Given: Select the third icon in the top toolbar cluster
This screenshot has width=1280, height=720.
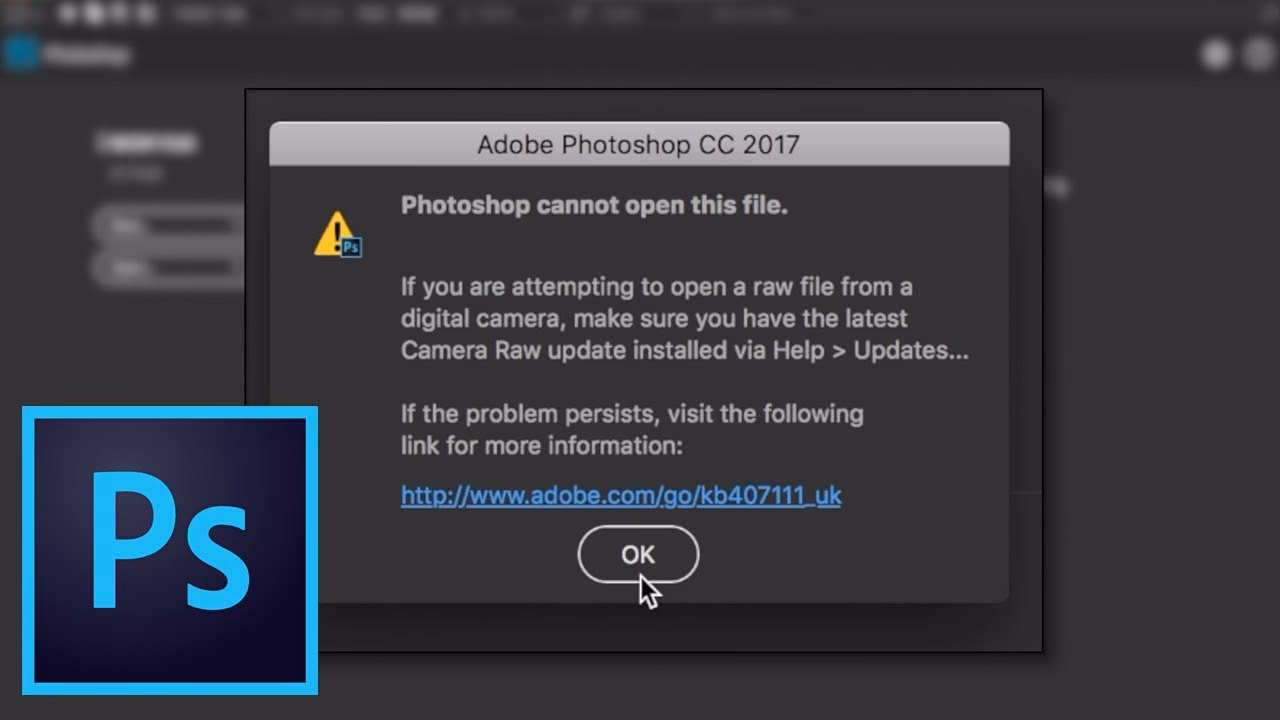Looking at the screenshot, I should 119,15.
